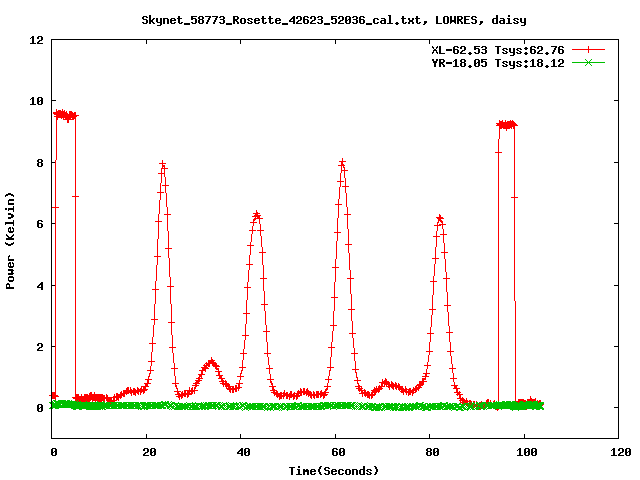Click the x-axis tick label 60
Screen dimensions: 640x480
(x=338, y=452)
